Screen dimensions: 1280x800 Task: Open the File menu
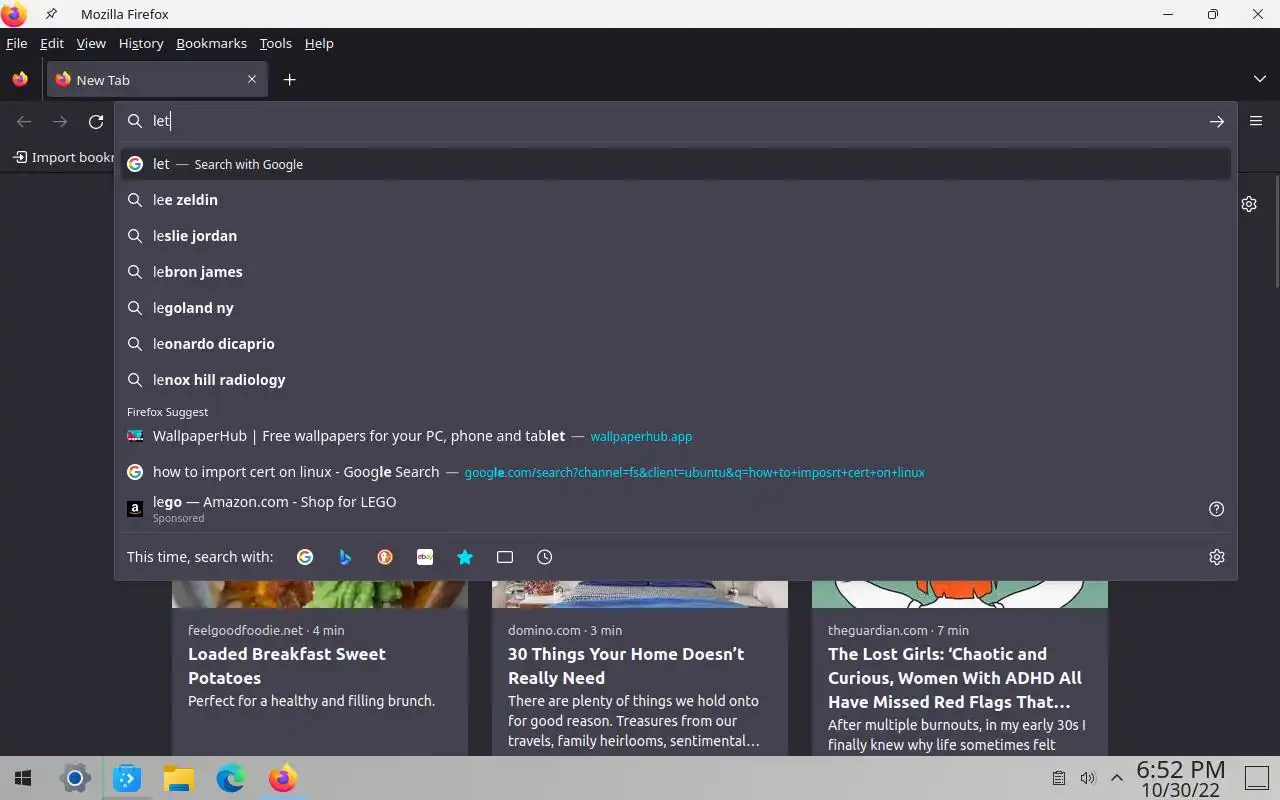pyautogui.click(x=17, y=43)
